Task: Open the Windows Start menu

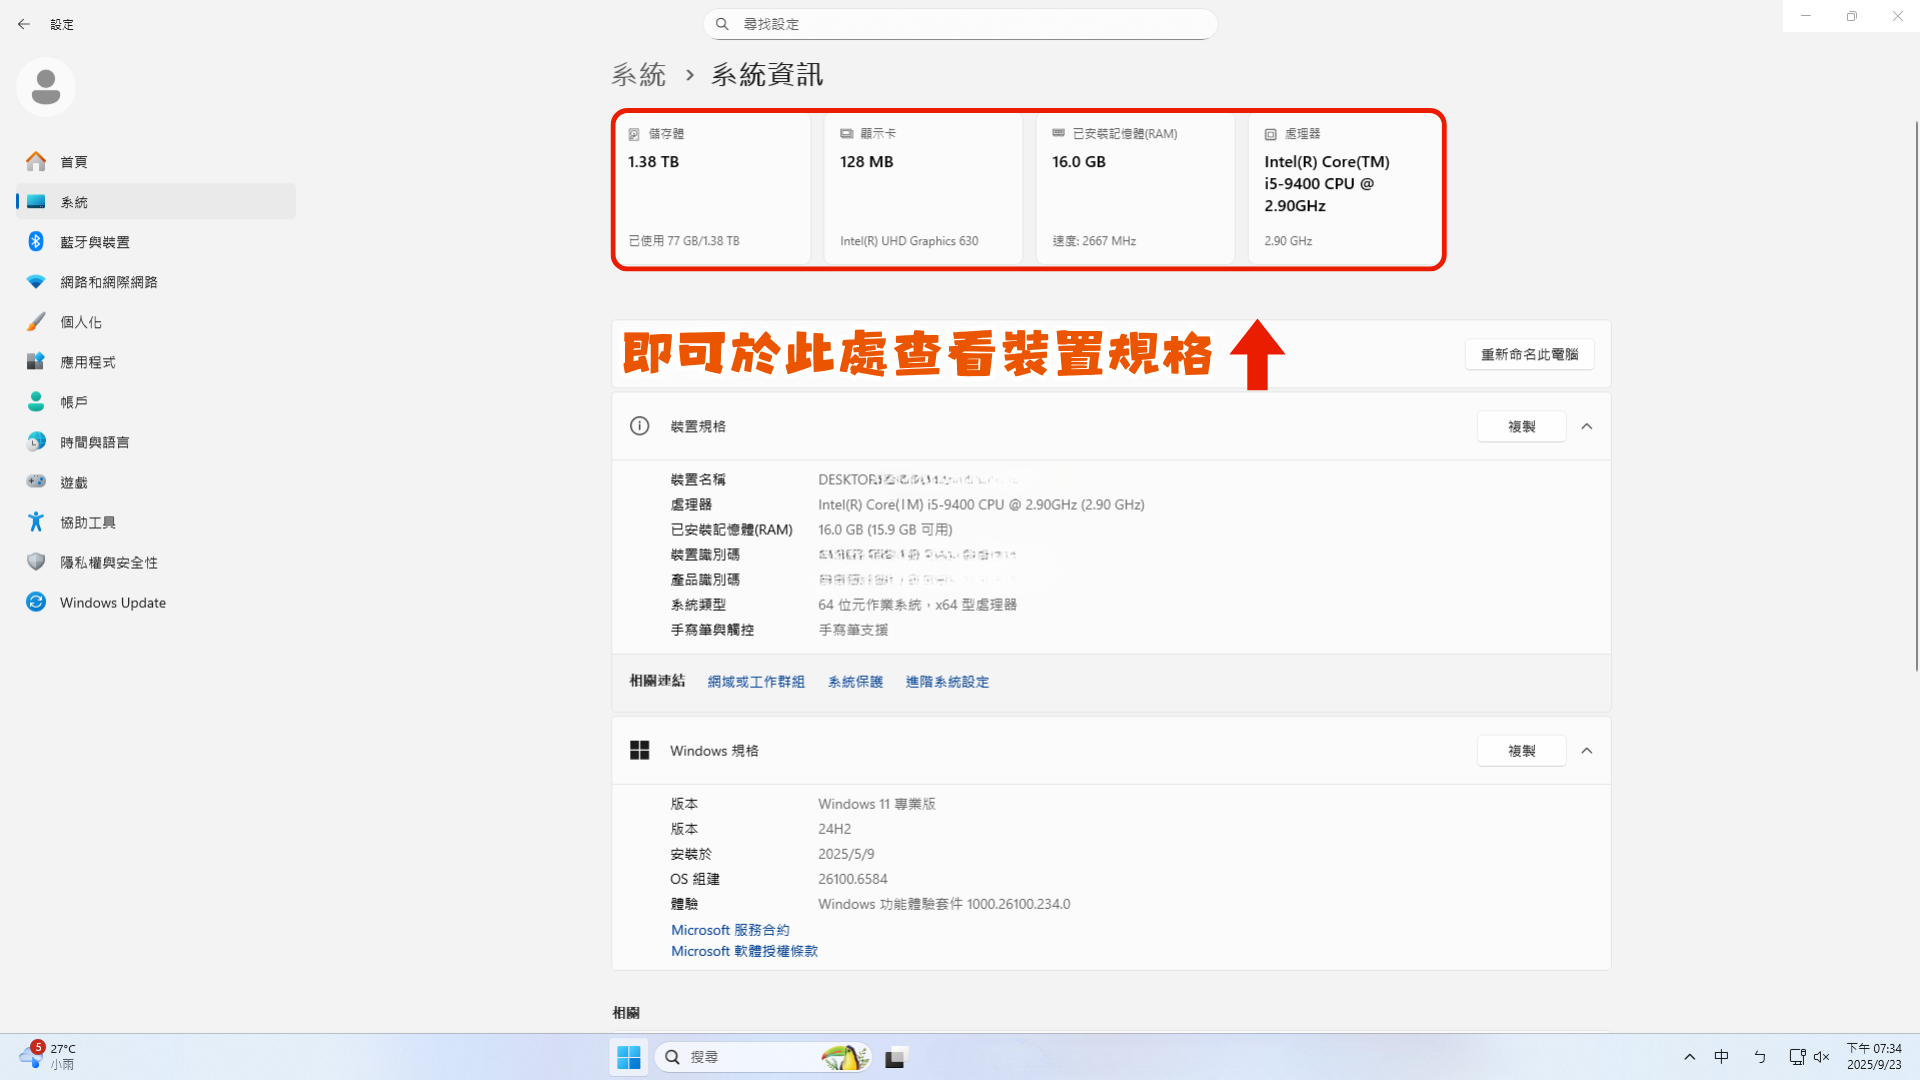Action: (629, 1057)
